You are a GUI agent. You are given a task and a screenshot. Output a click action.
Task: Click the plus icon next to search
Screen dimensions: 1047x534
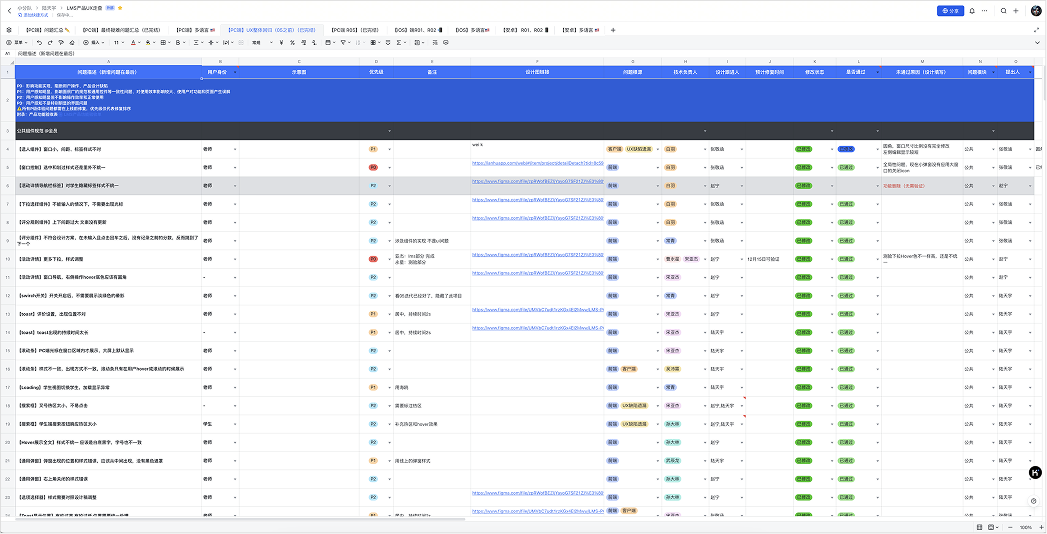point(1016,11)
